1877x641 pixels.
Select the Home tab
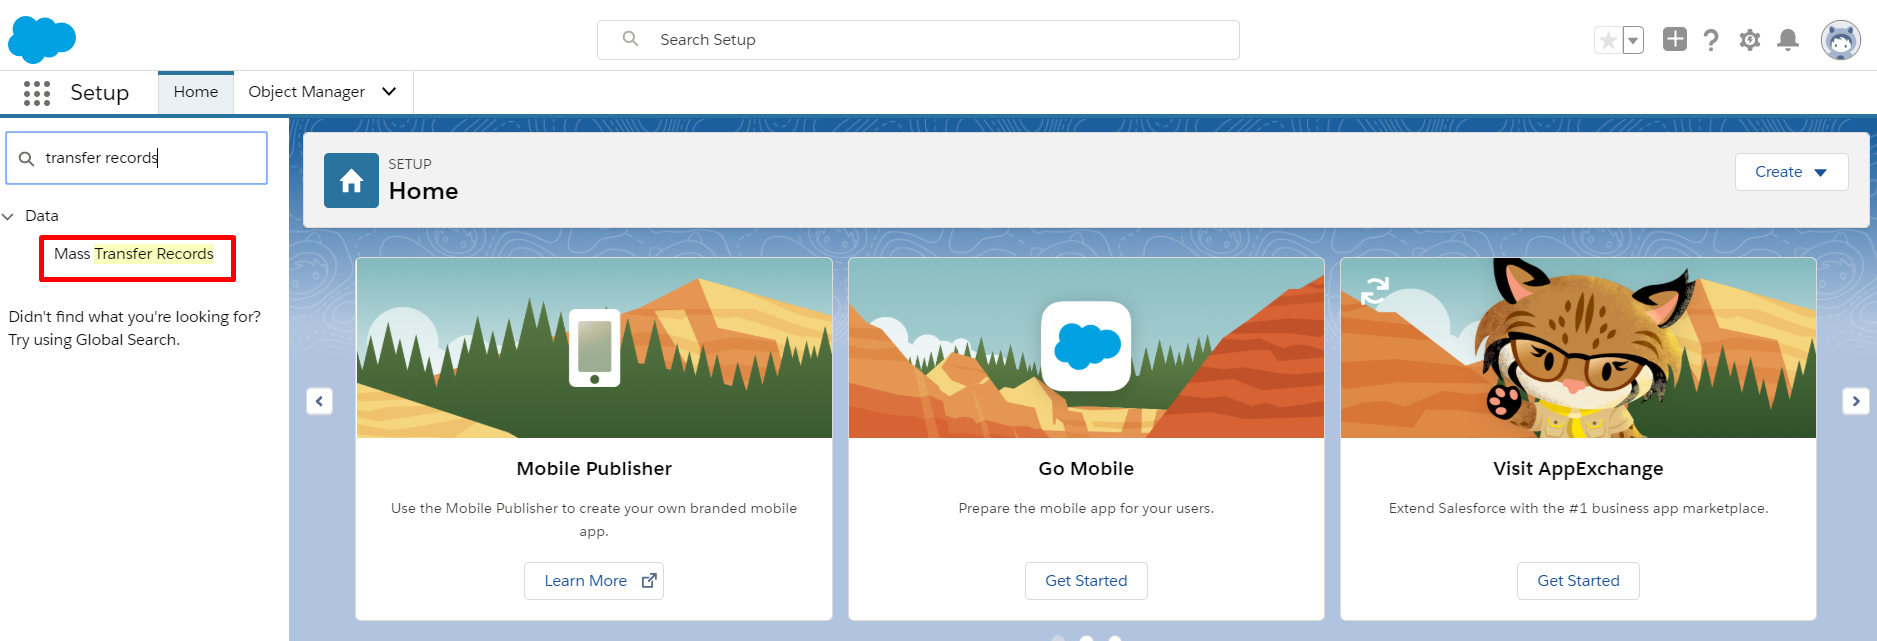pyautogui.click(x=196, y=92)
